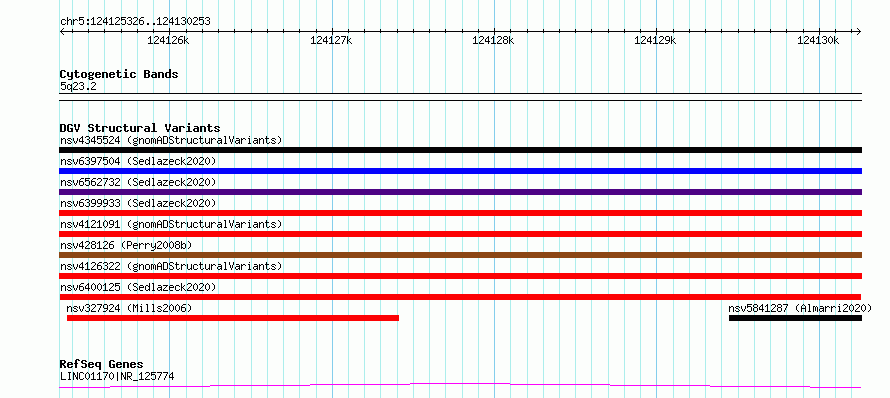The height and width of the screenshot is (398, 890).
Task: Click the 124129k ruler tick label
Action: pos(656,40)
